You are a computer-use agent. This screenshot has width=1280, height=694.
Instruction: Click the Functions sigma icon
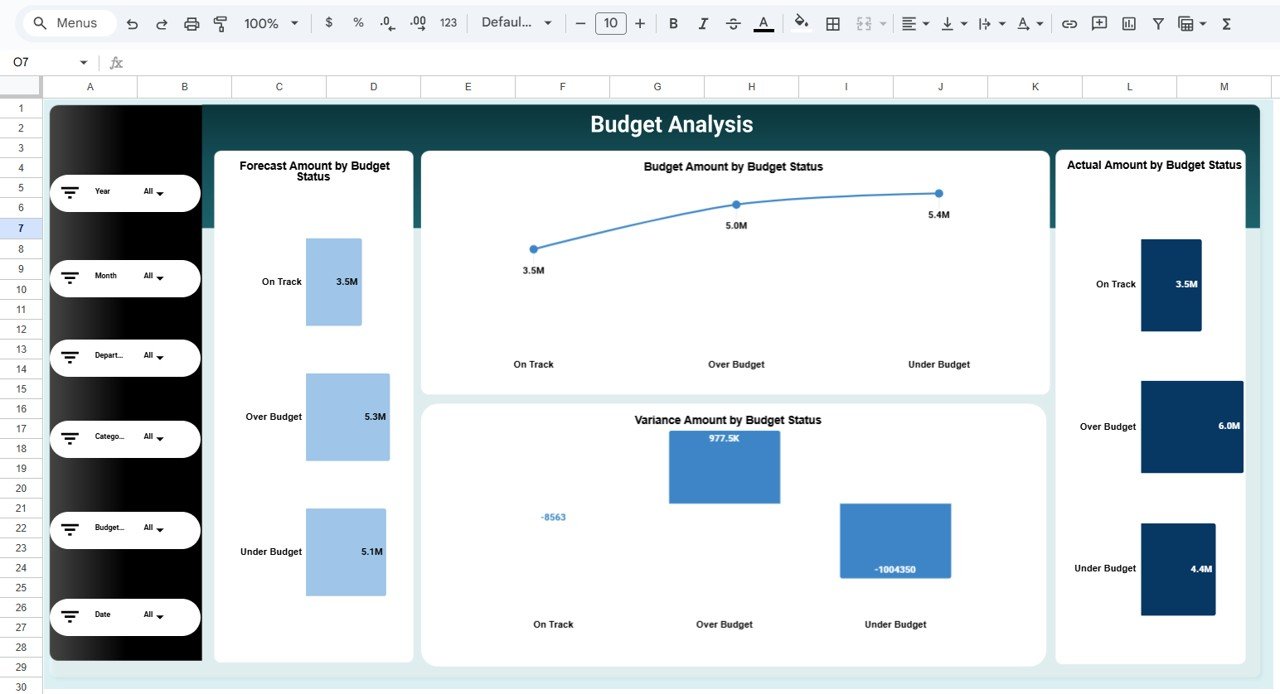click(1227, 23)
